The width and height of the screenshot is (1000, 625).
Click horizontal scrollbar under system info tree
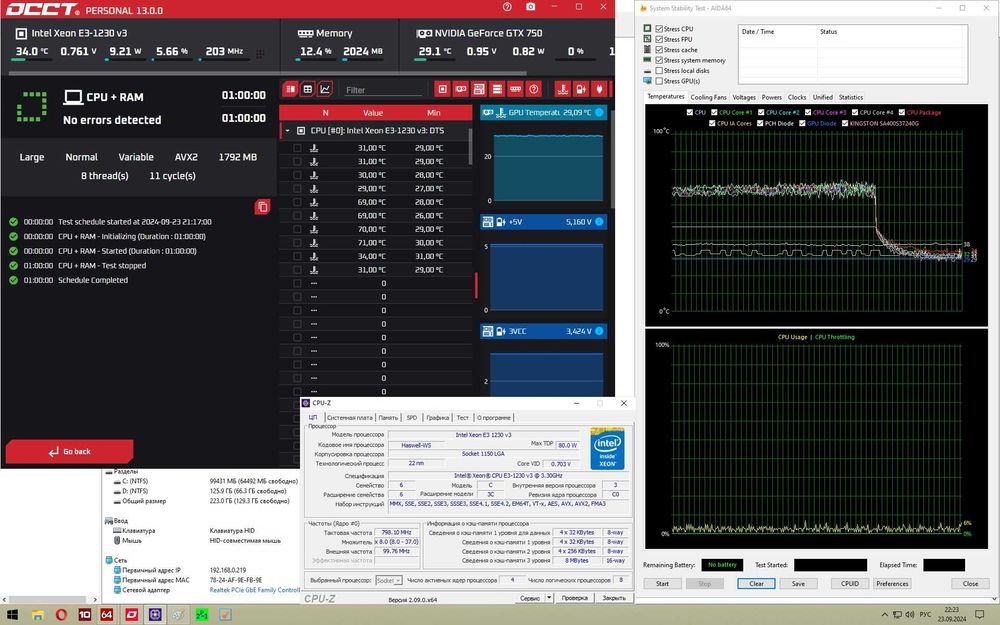pos(49,599)
